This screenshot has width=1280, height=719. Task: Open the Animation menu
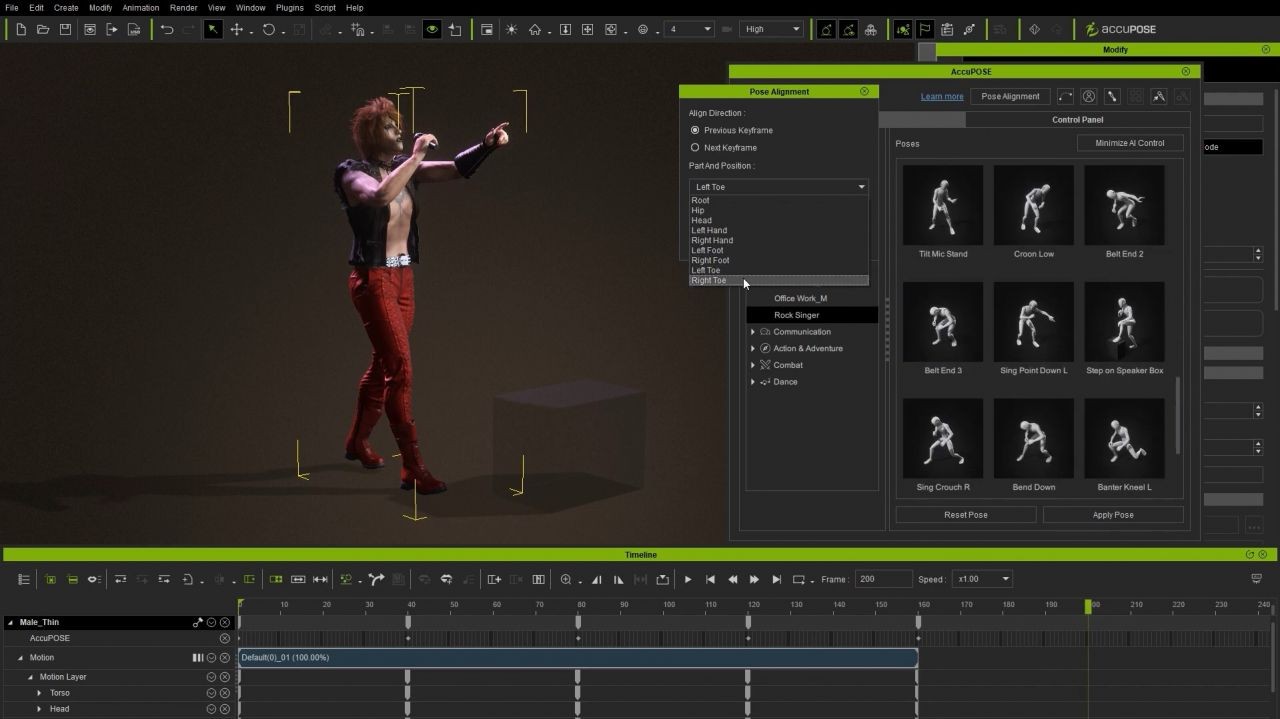point(140,8)
